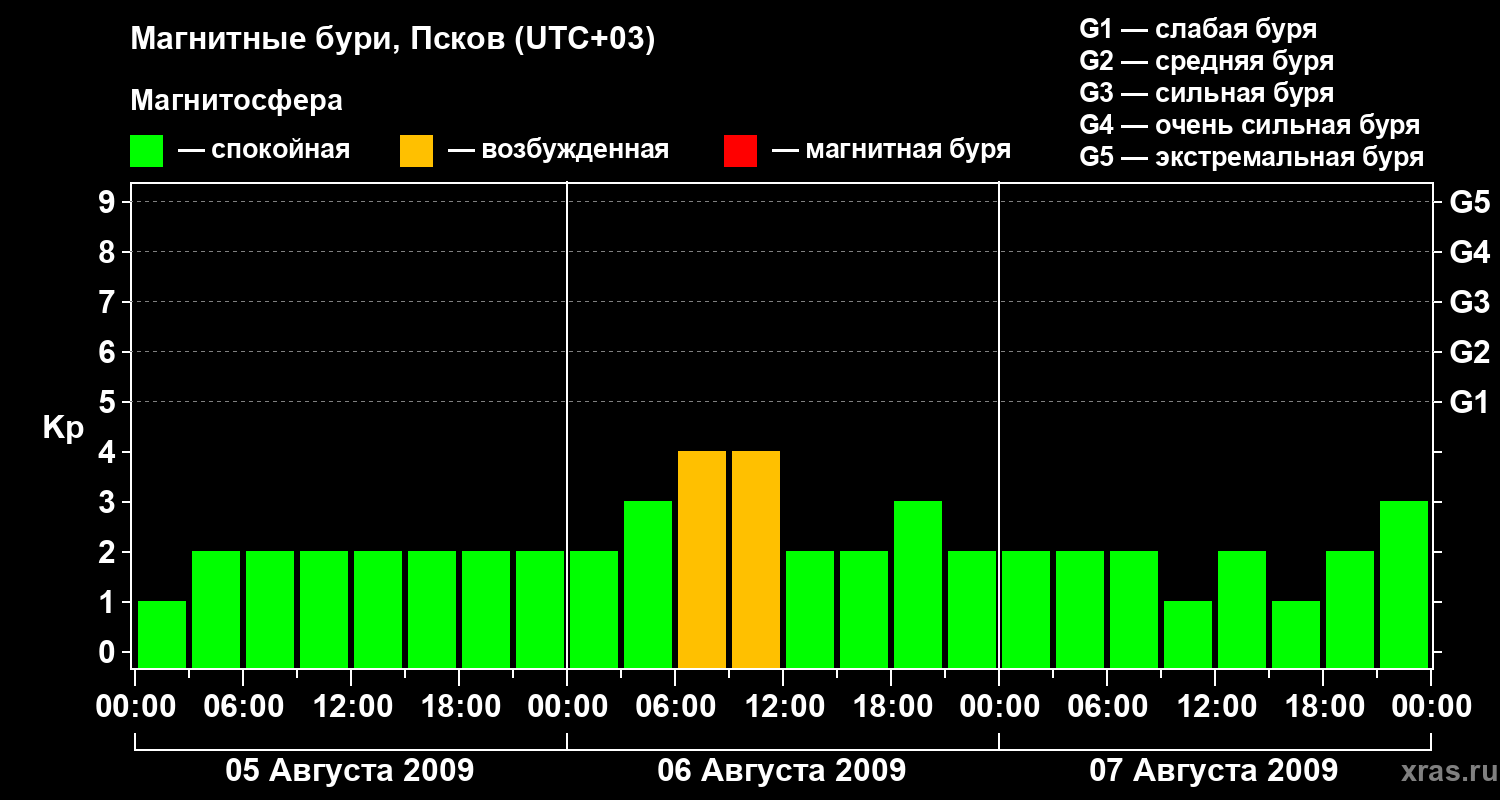This screenshot has height=800, width=1500.
Task: Click the legend line 'G4 — очень сильная буря'
Action: 1249,125
